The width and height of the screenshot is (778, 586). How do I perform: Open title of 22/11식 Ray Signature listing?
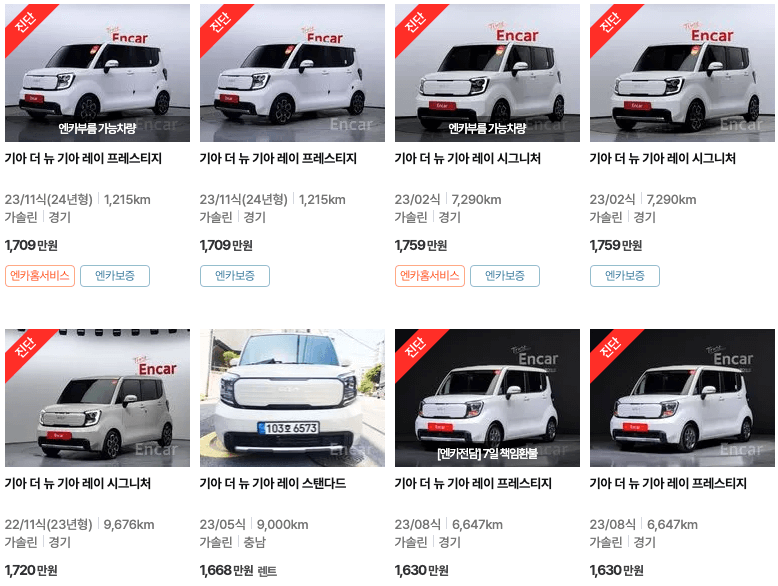[x=78, y=483]
